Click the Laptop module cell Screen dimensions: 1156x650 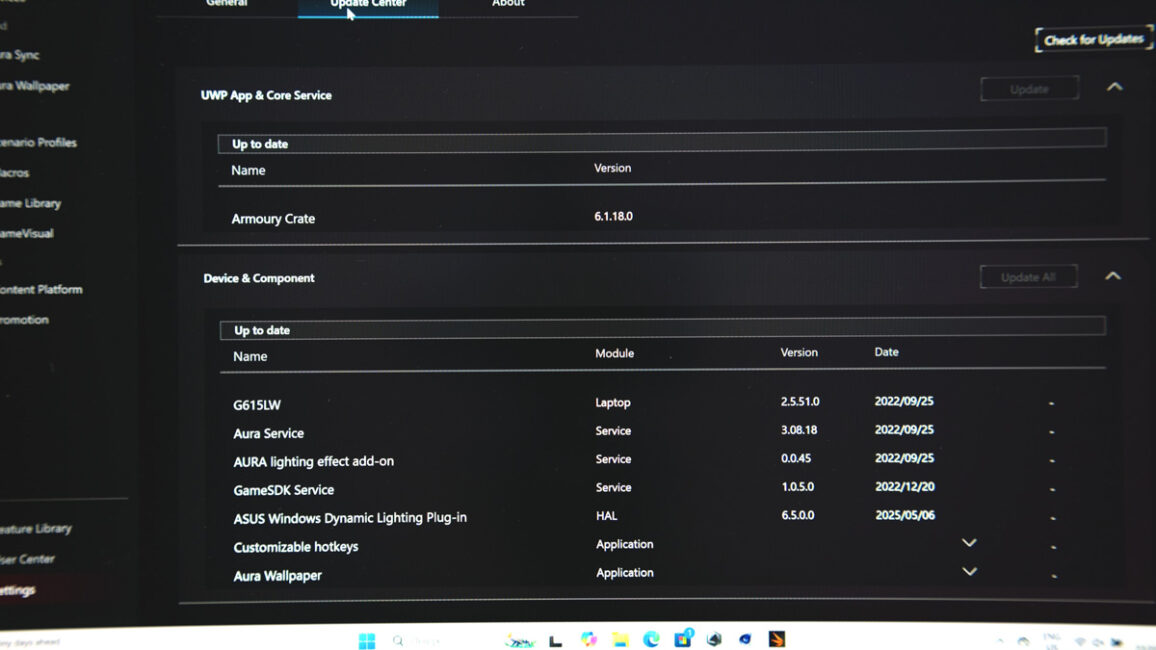coord(613,402)
